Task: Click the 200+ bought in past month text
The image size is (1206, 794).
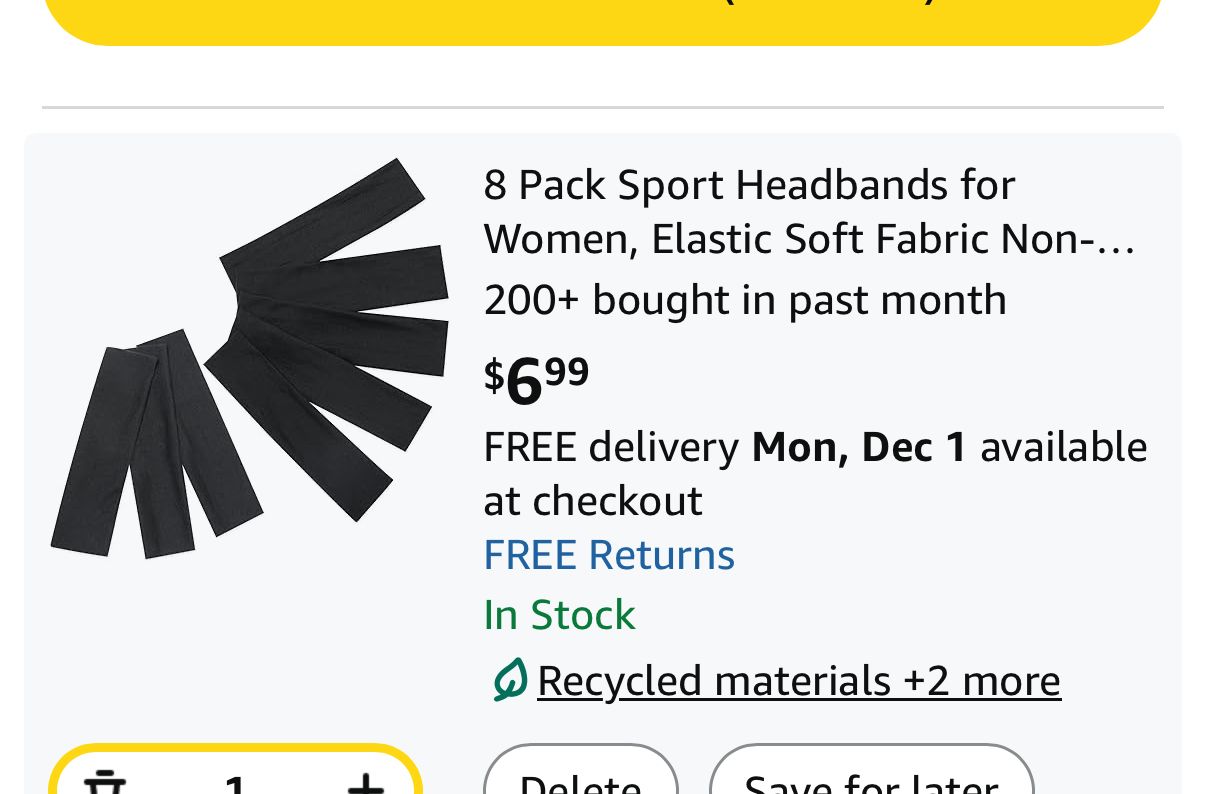Action: 745,300
